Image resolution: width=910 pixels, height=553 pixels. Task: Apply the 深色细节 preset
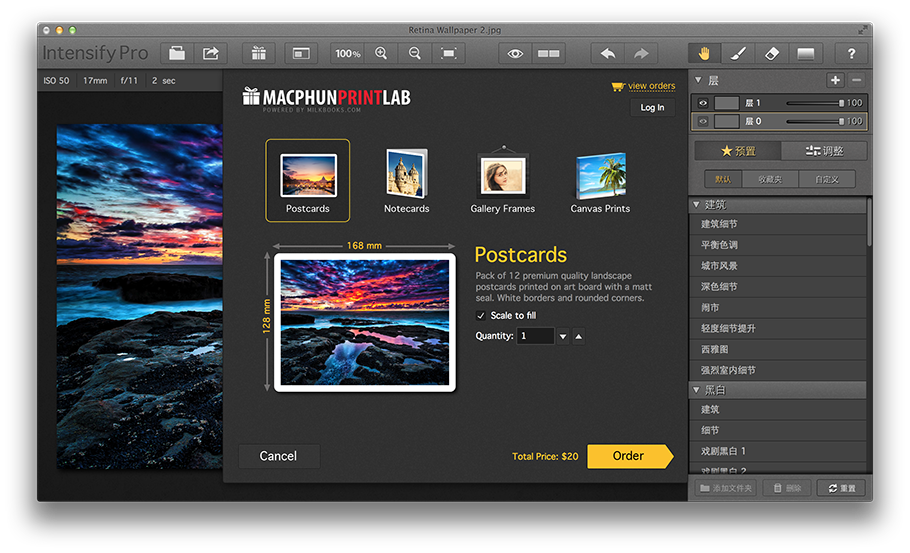click(x=778, y=287)
